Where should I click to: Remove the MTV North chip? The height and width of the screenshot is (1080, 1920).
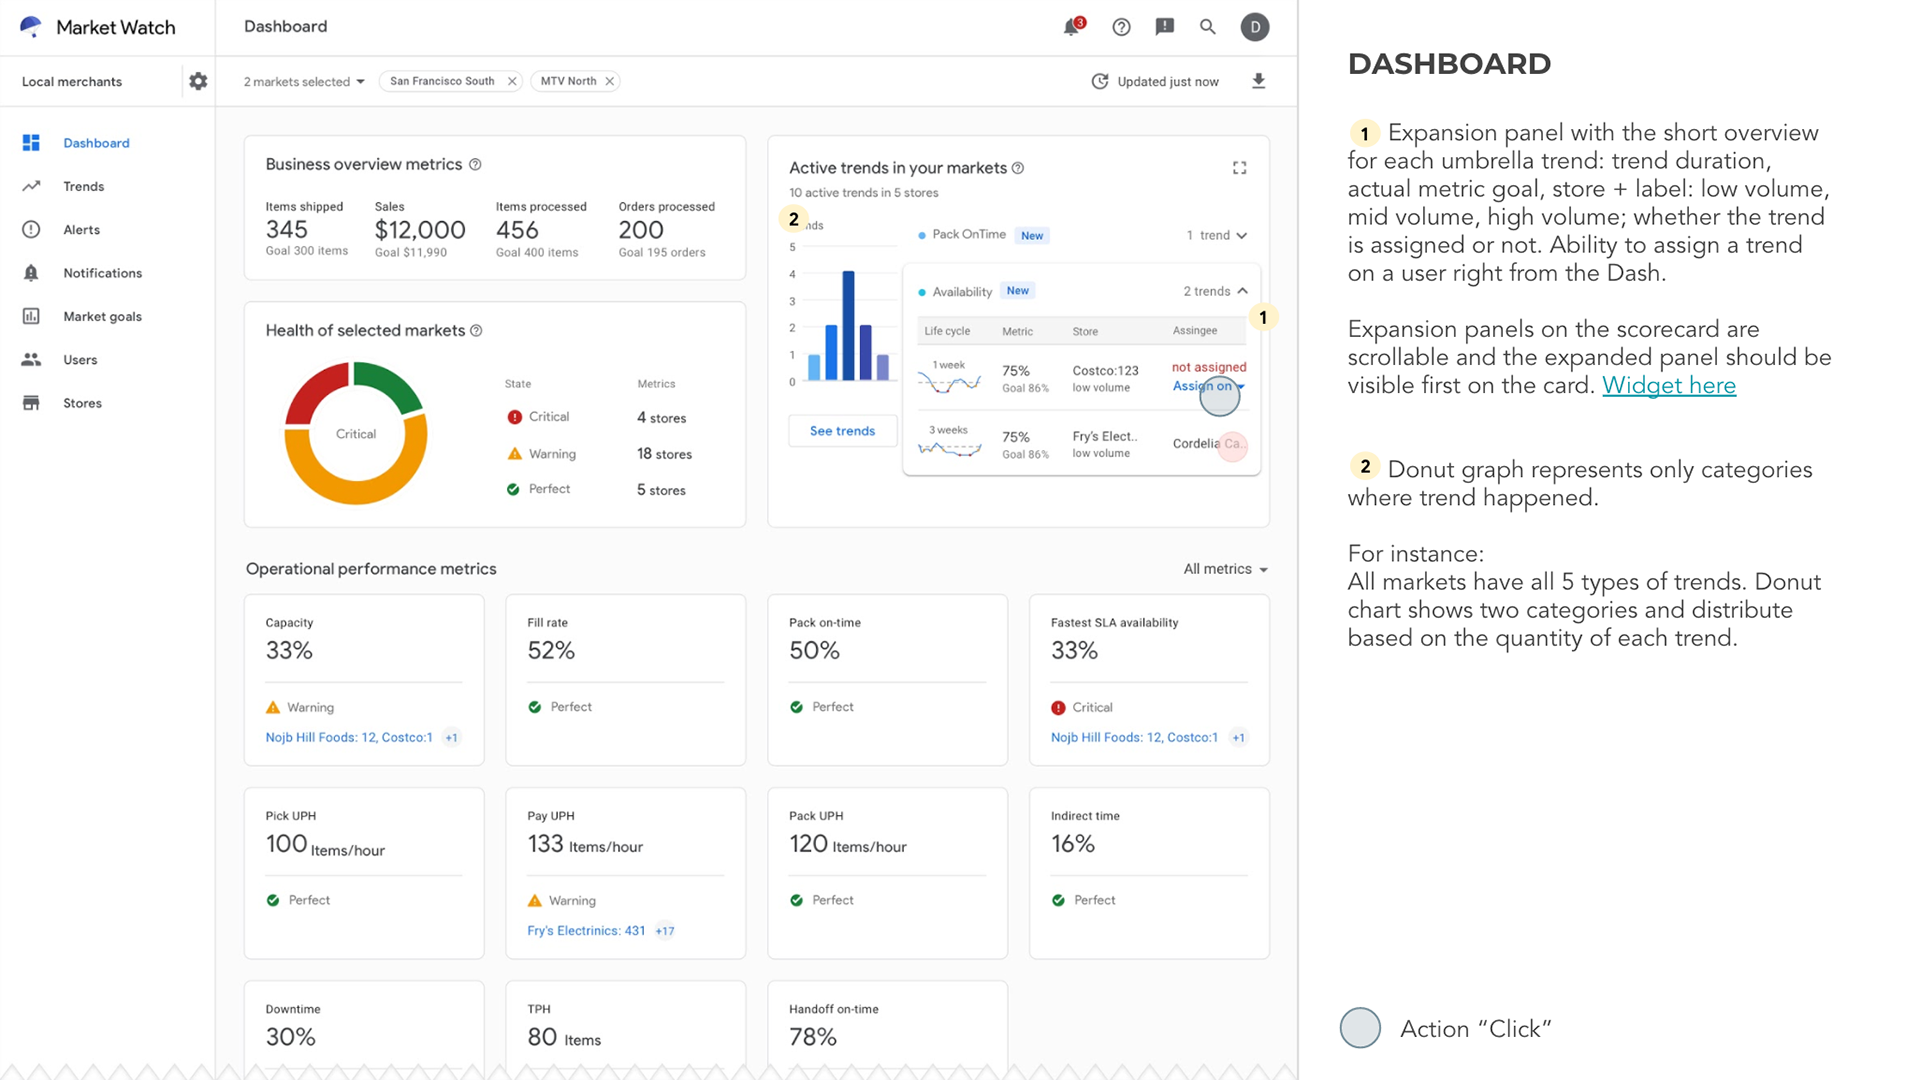click(610, 81)
